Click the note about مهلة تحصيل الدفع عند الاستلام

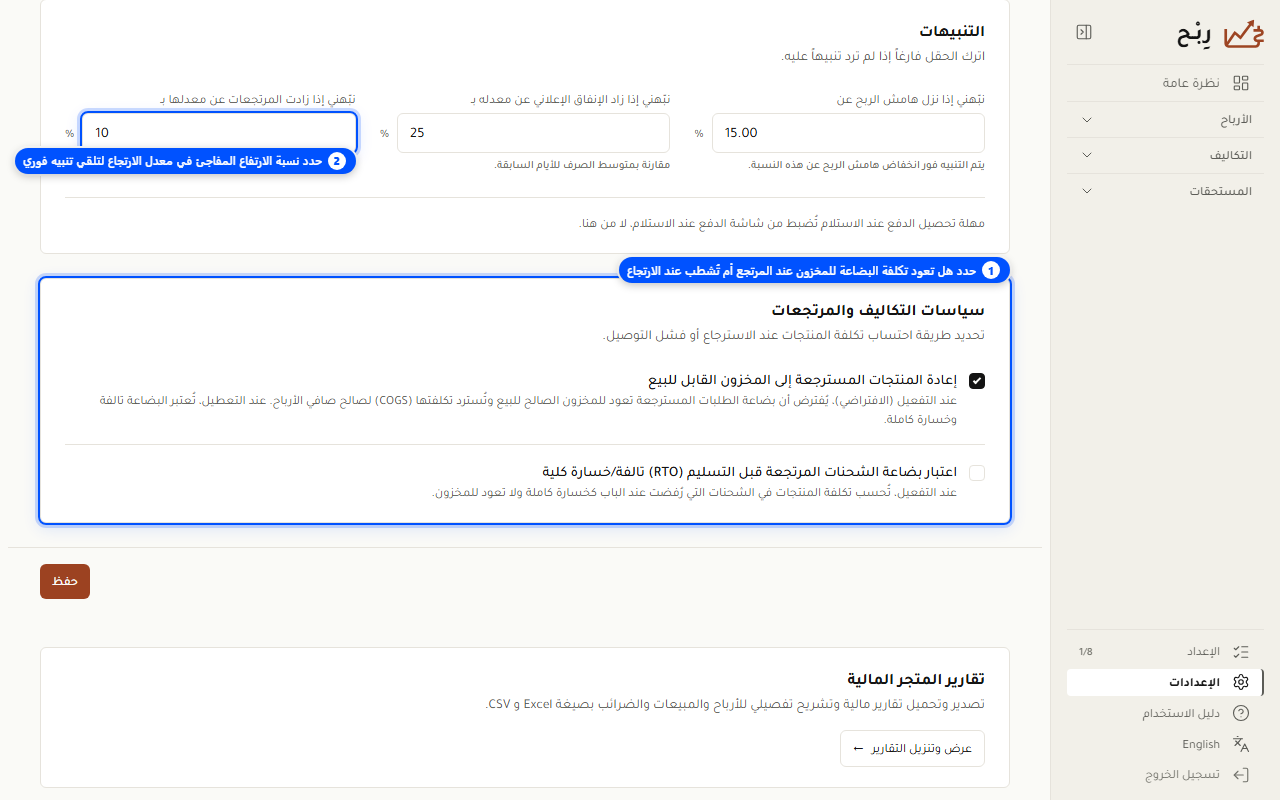coord(782,222)
